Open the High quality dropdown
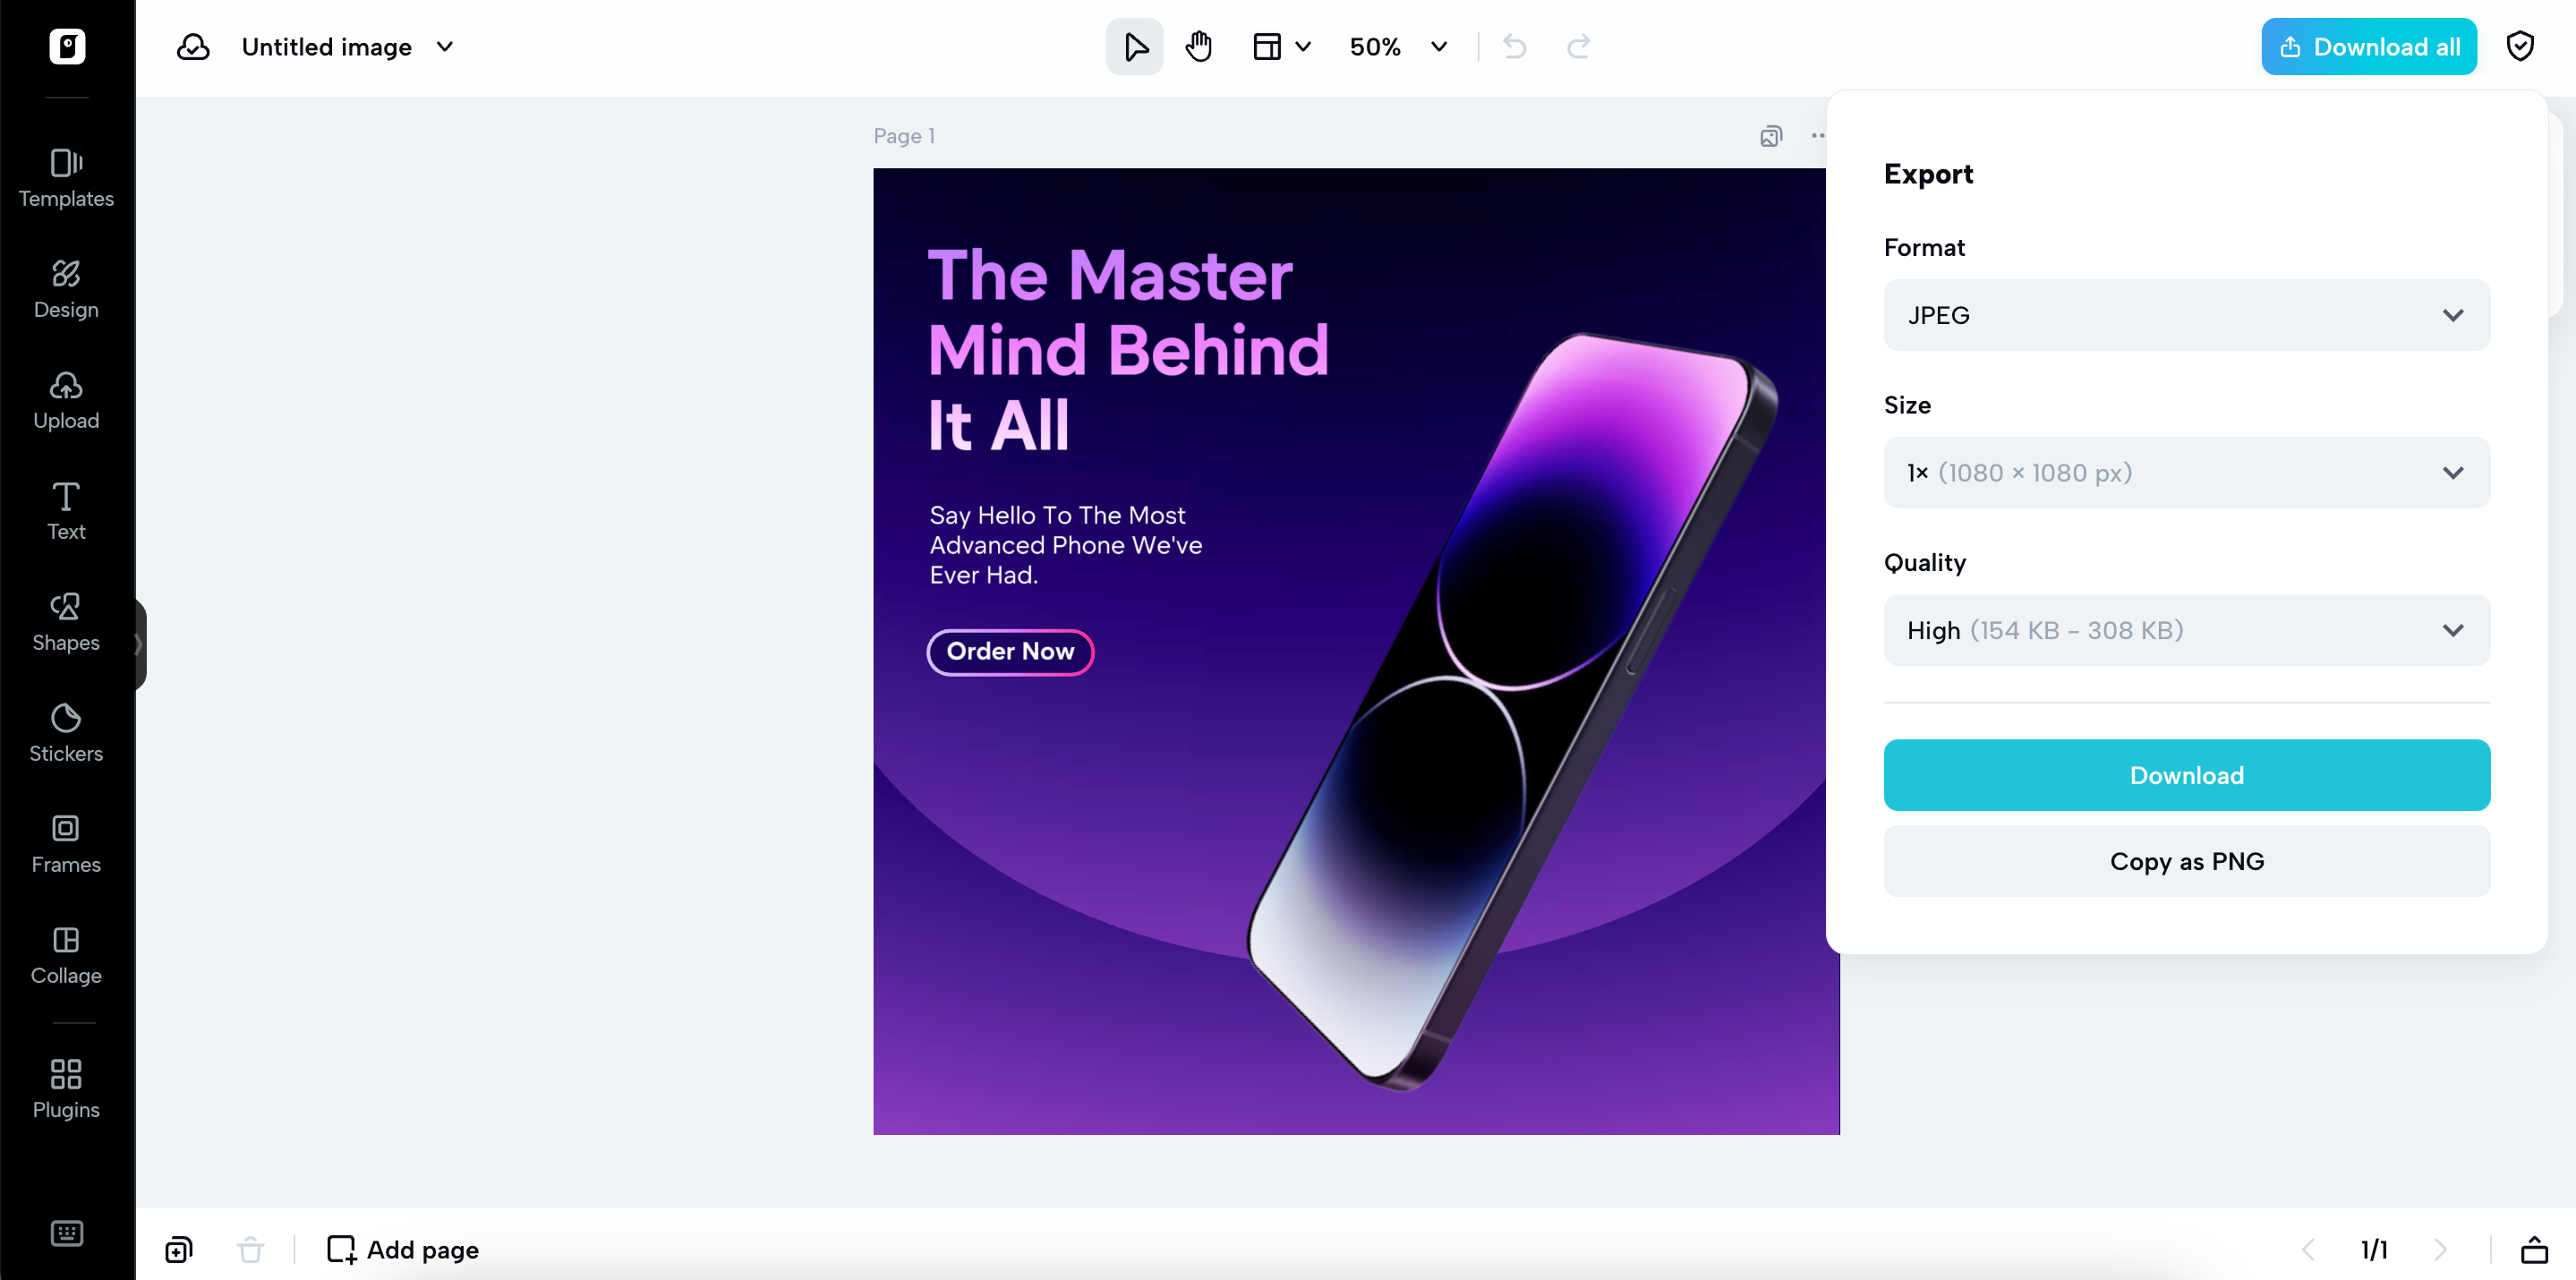 pos(2186,630)
